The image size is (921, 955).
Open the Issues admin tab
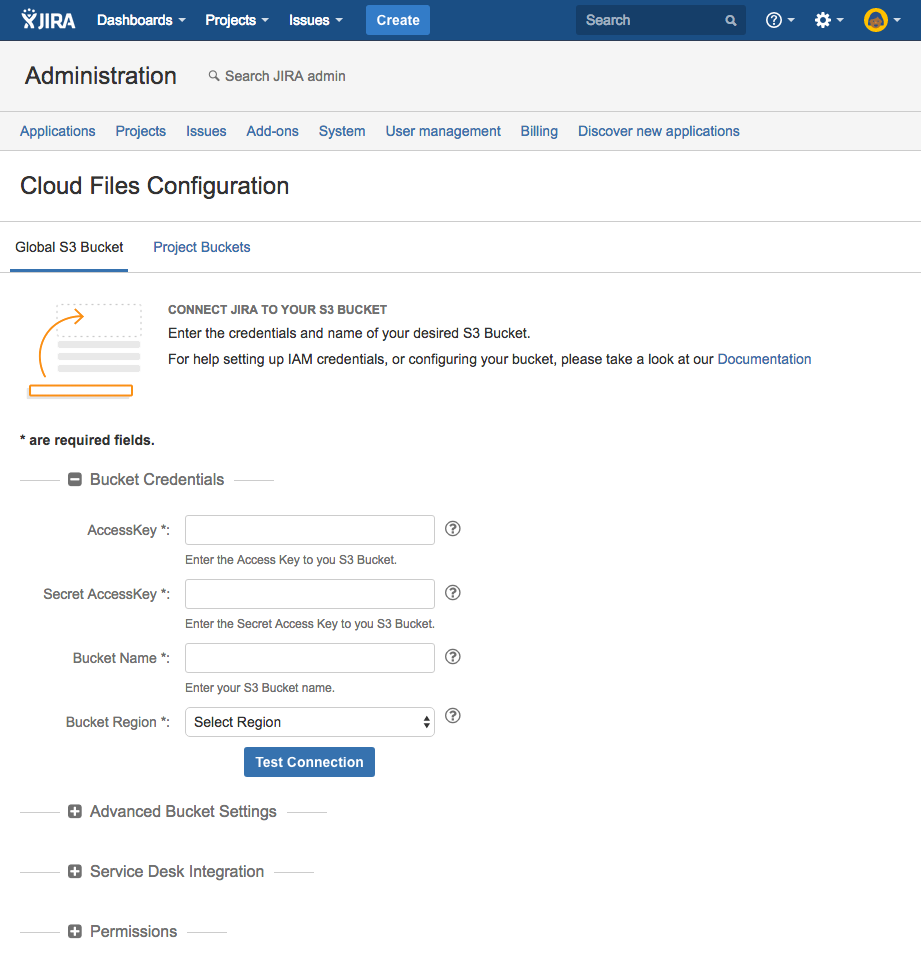tap(206, 131)
